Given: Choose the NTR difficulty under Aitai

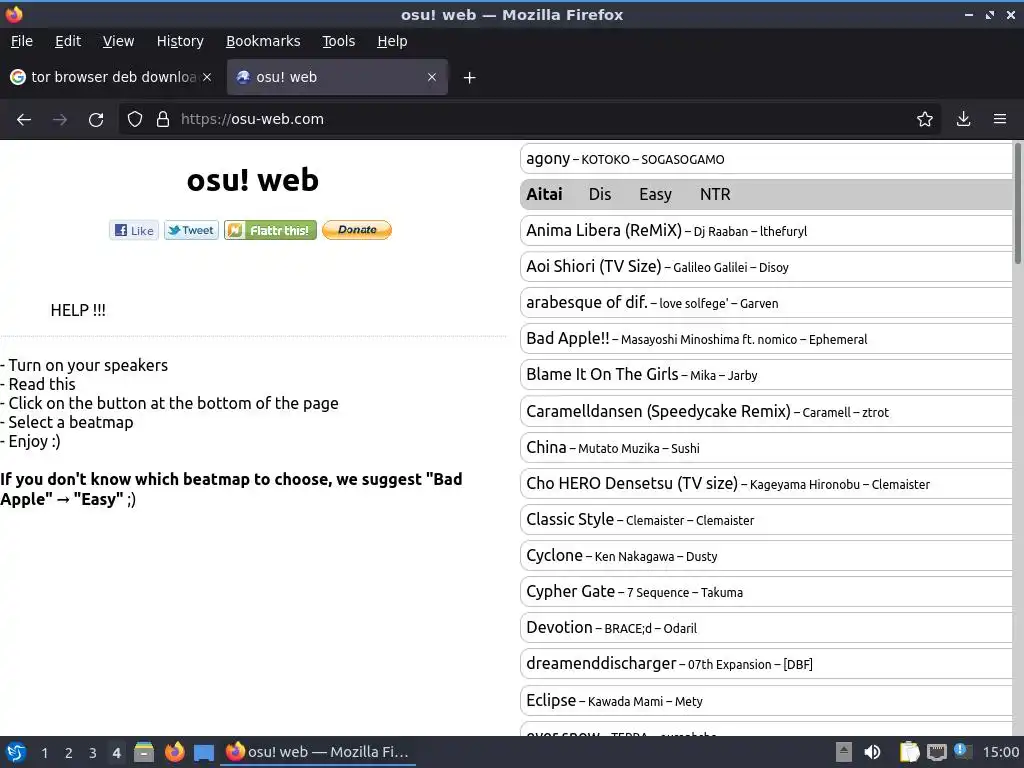Looking at the screenshot, I should (x=715, y=195).
